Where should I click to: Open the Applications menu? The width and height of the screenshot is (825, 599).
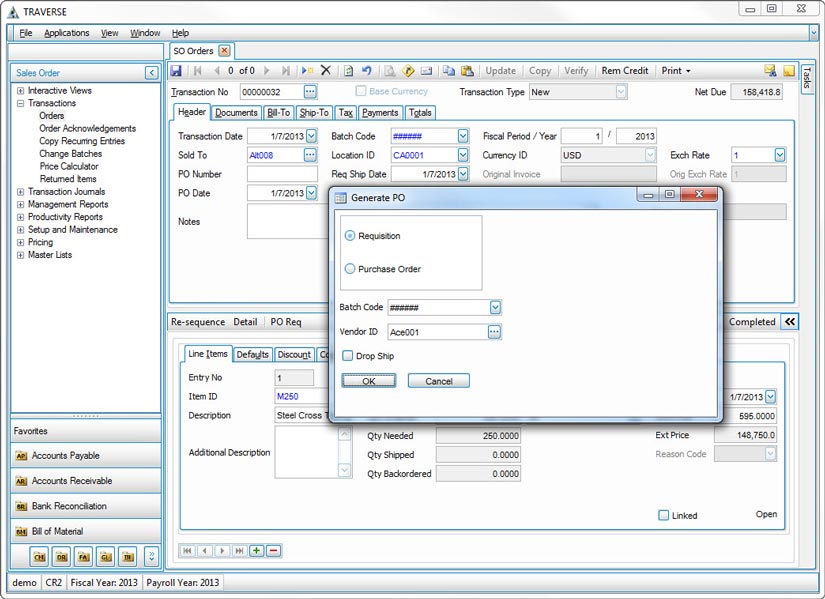67,33
